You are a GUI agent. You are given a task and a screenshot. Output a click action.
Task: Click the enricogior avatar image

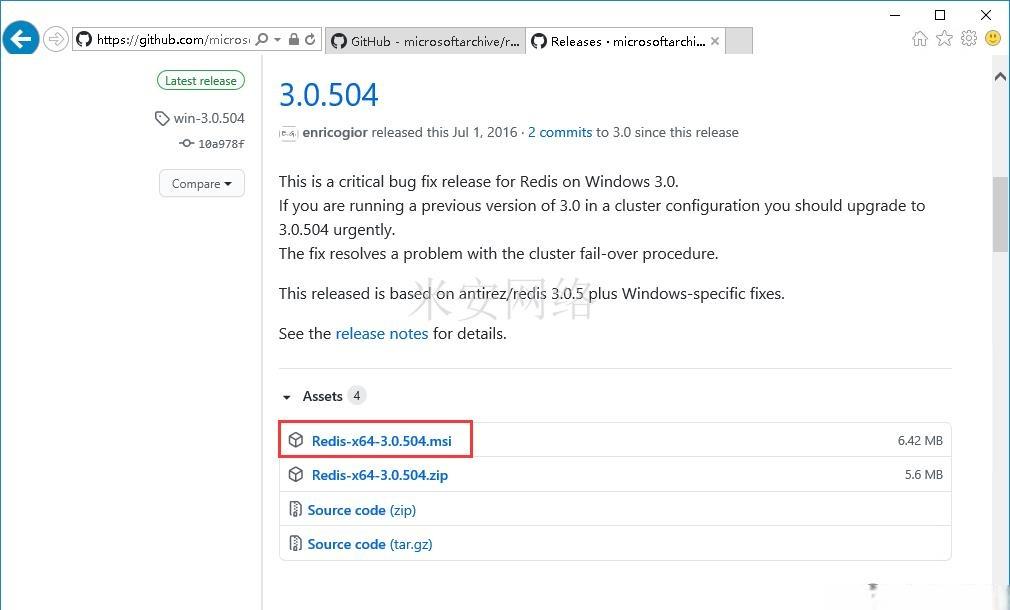[288, 133]
